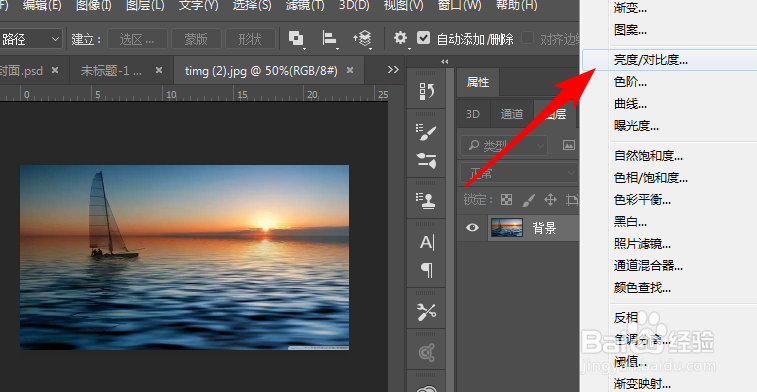The image size is (757, 392).
Task: Hide the 背景 layer with eye icon
Action: click(472, 227)
